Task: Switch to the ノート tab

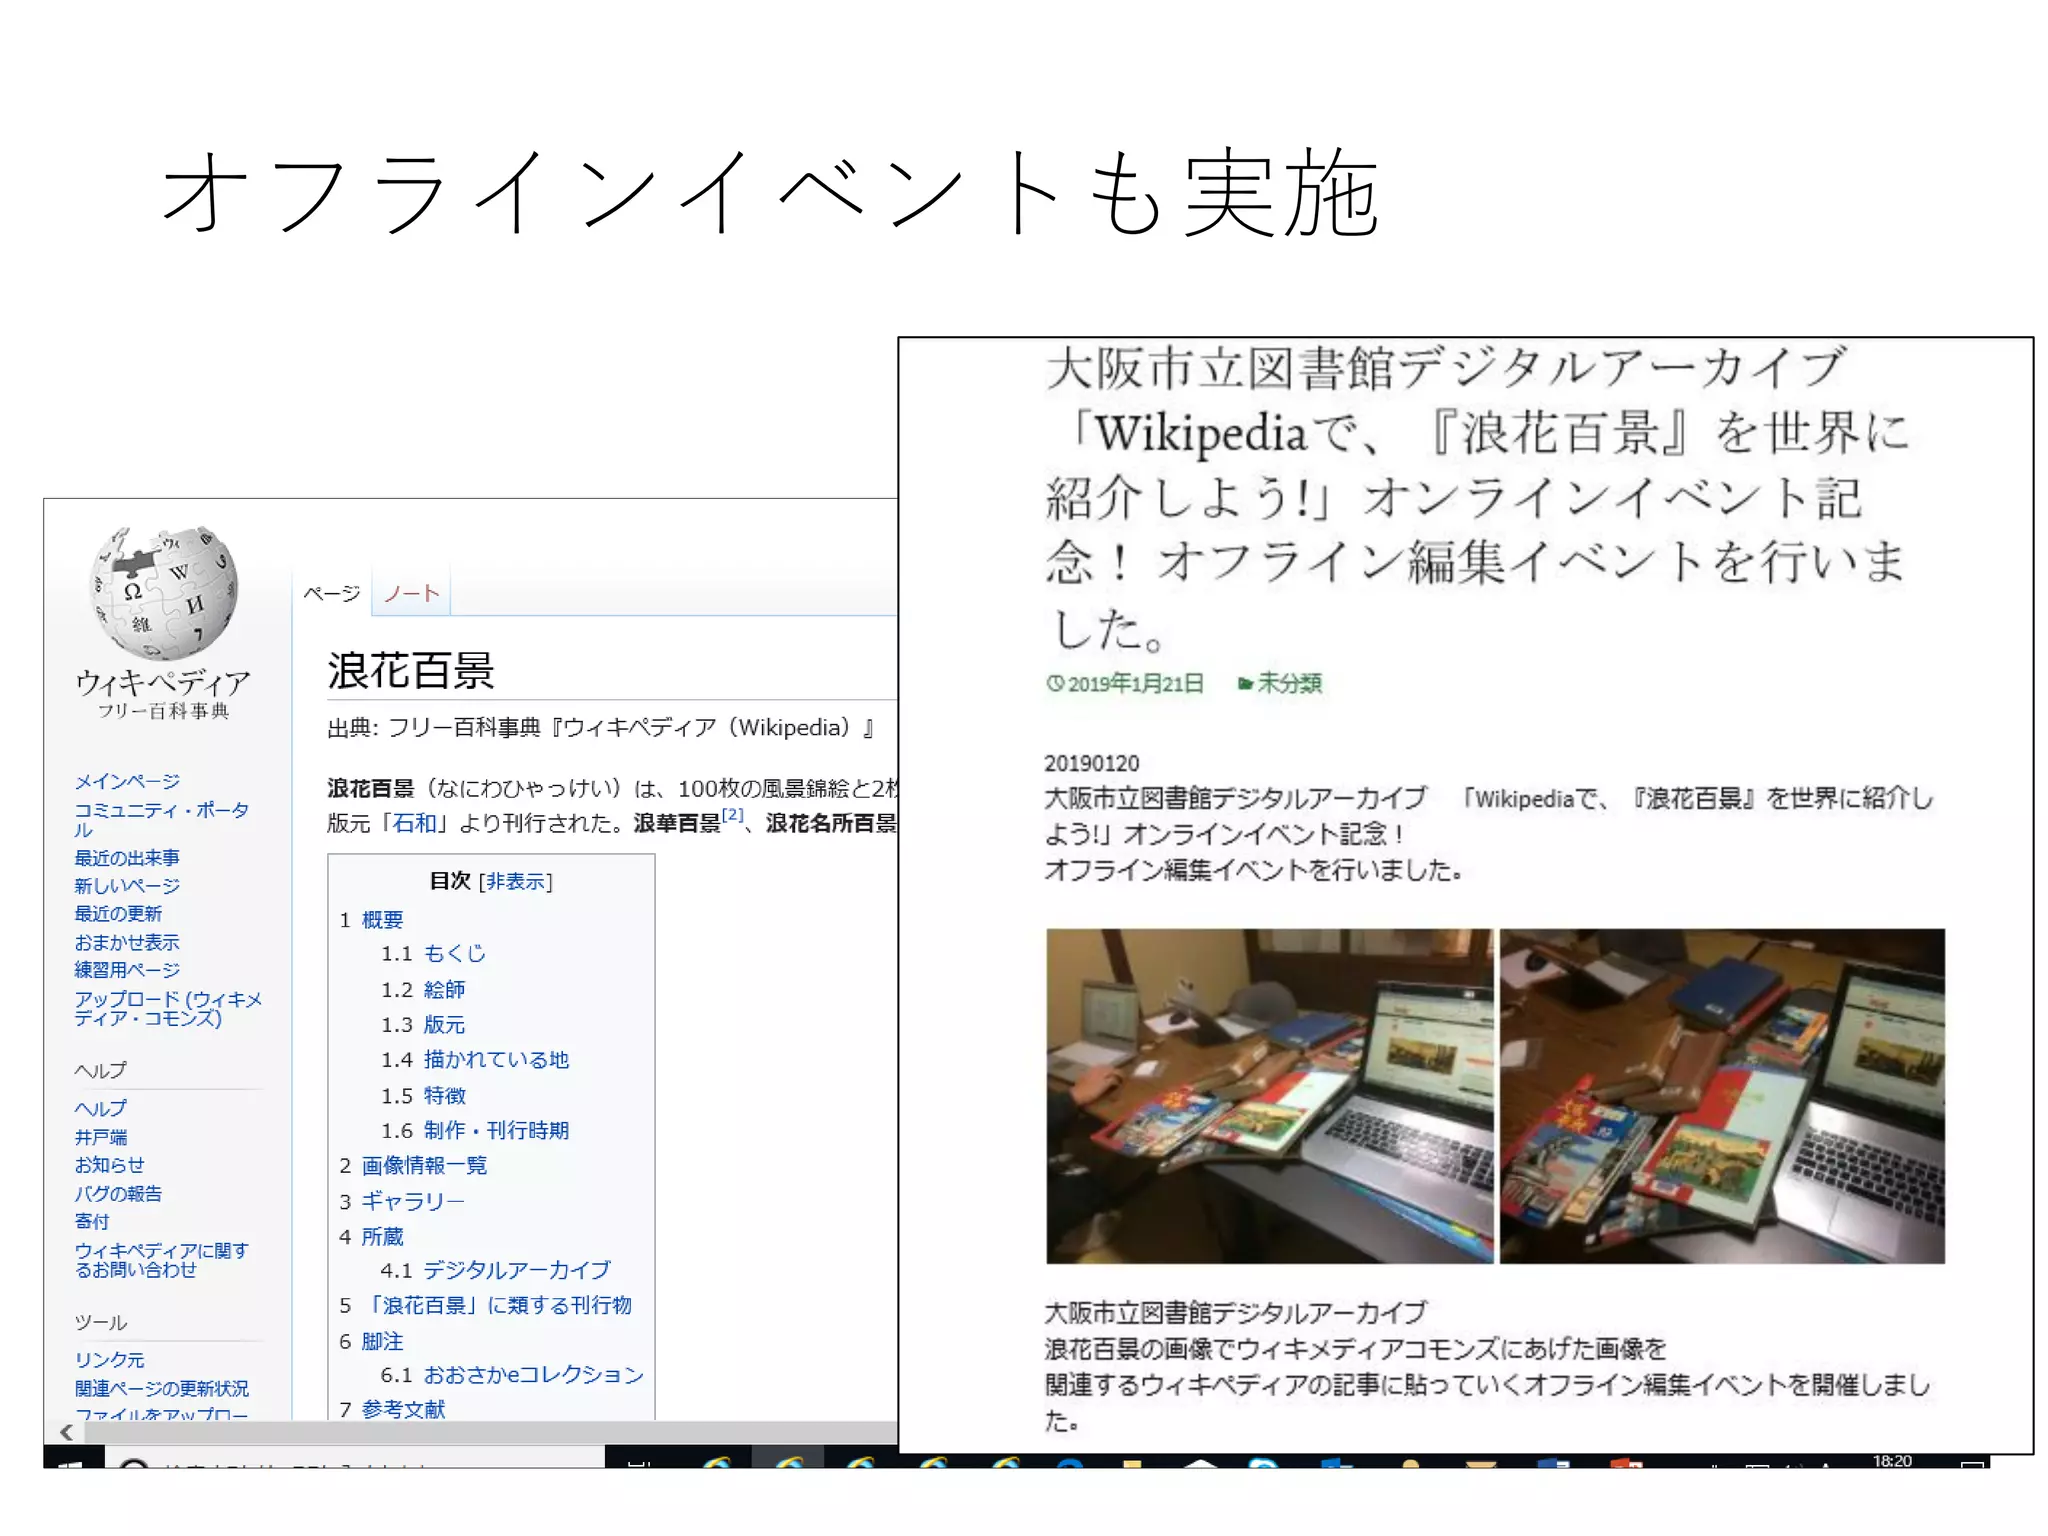Action: pos(412,593)
